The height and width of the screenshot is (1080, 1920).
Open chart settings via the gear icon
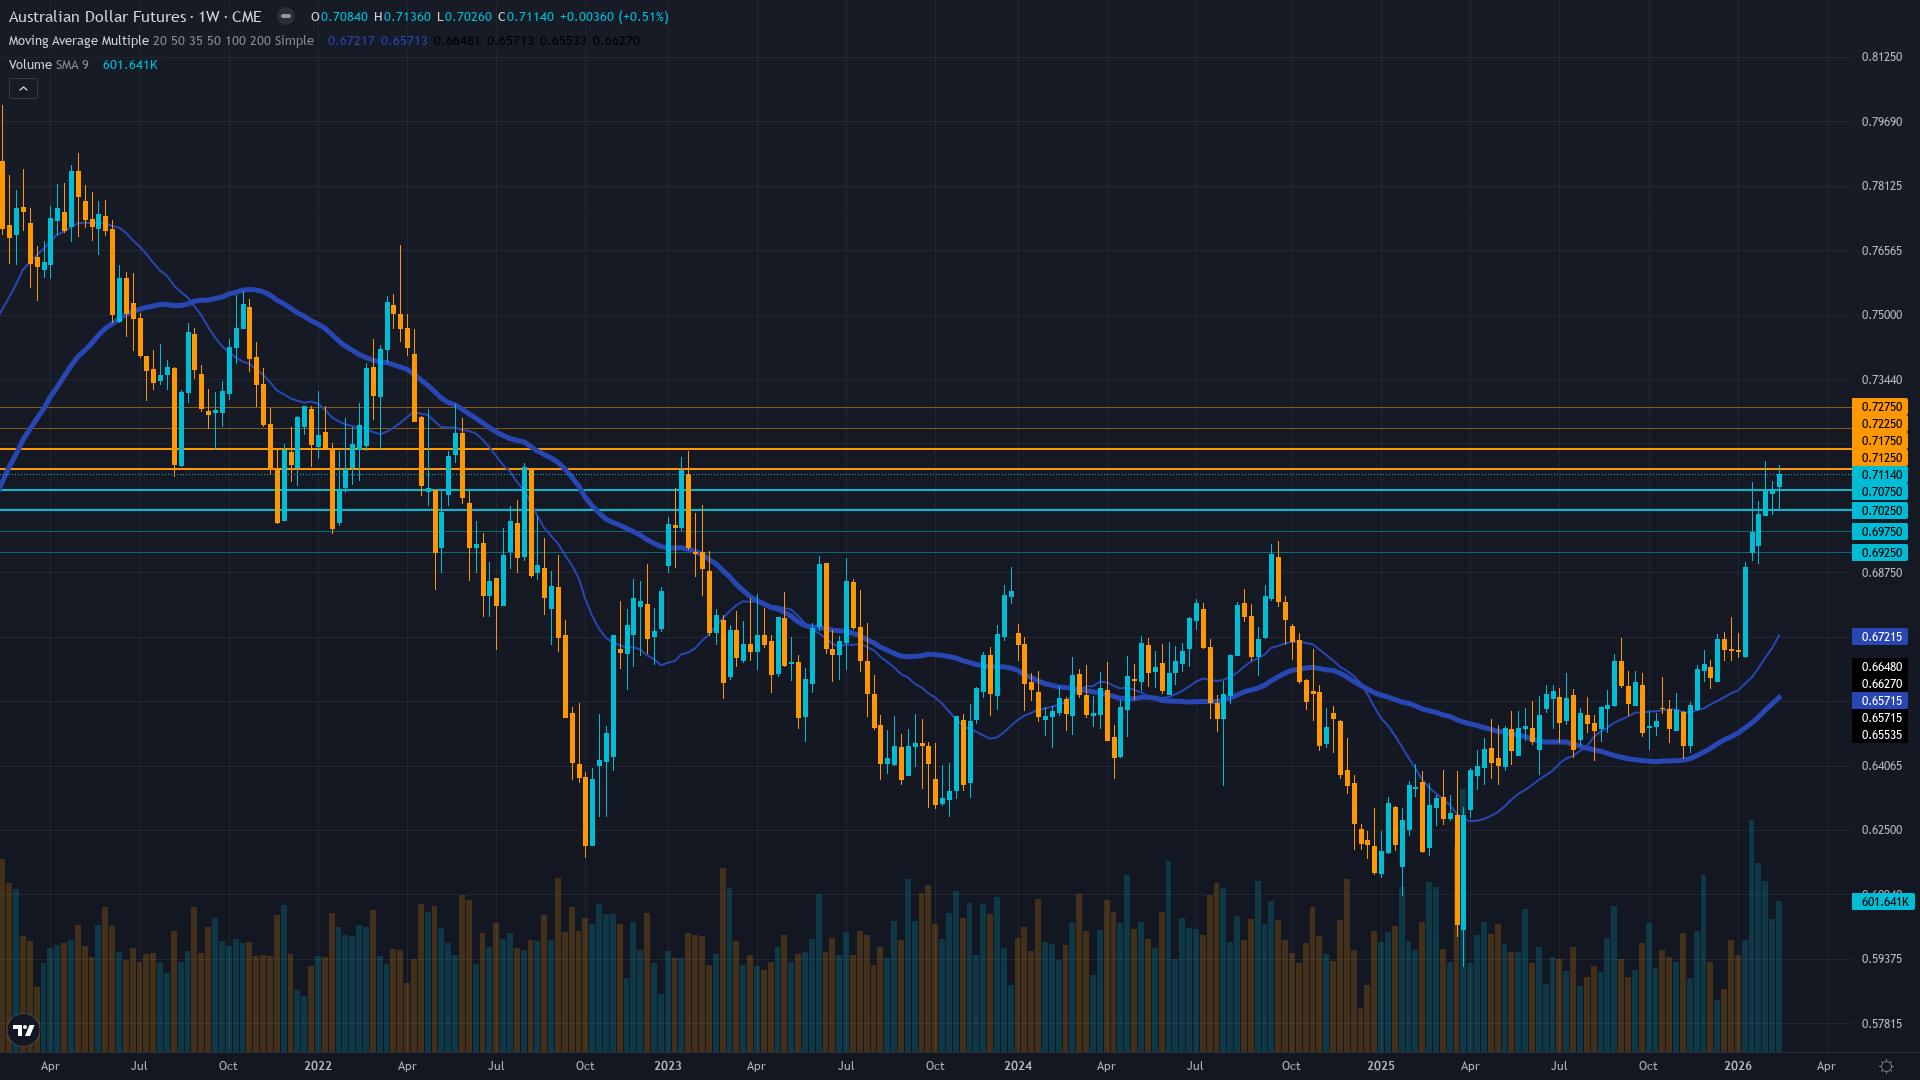[1886, 1066]
